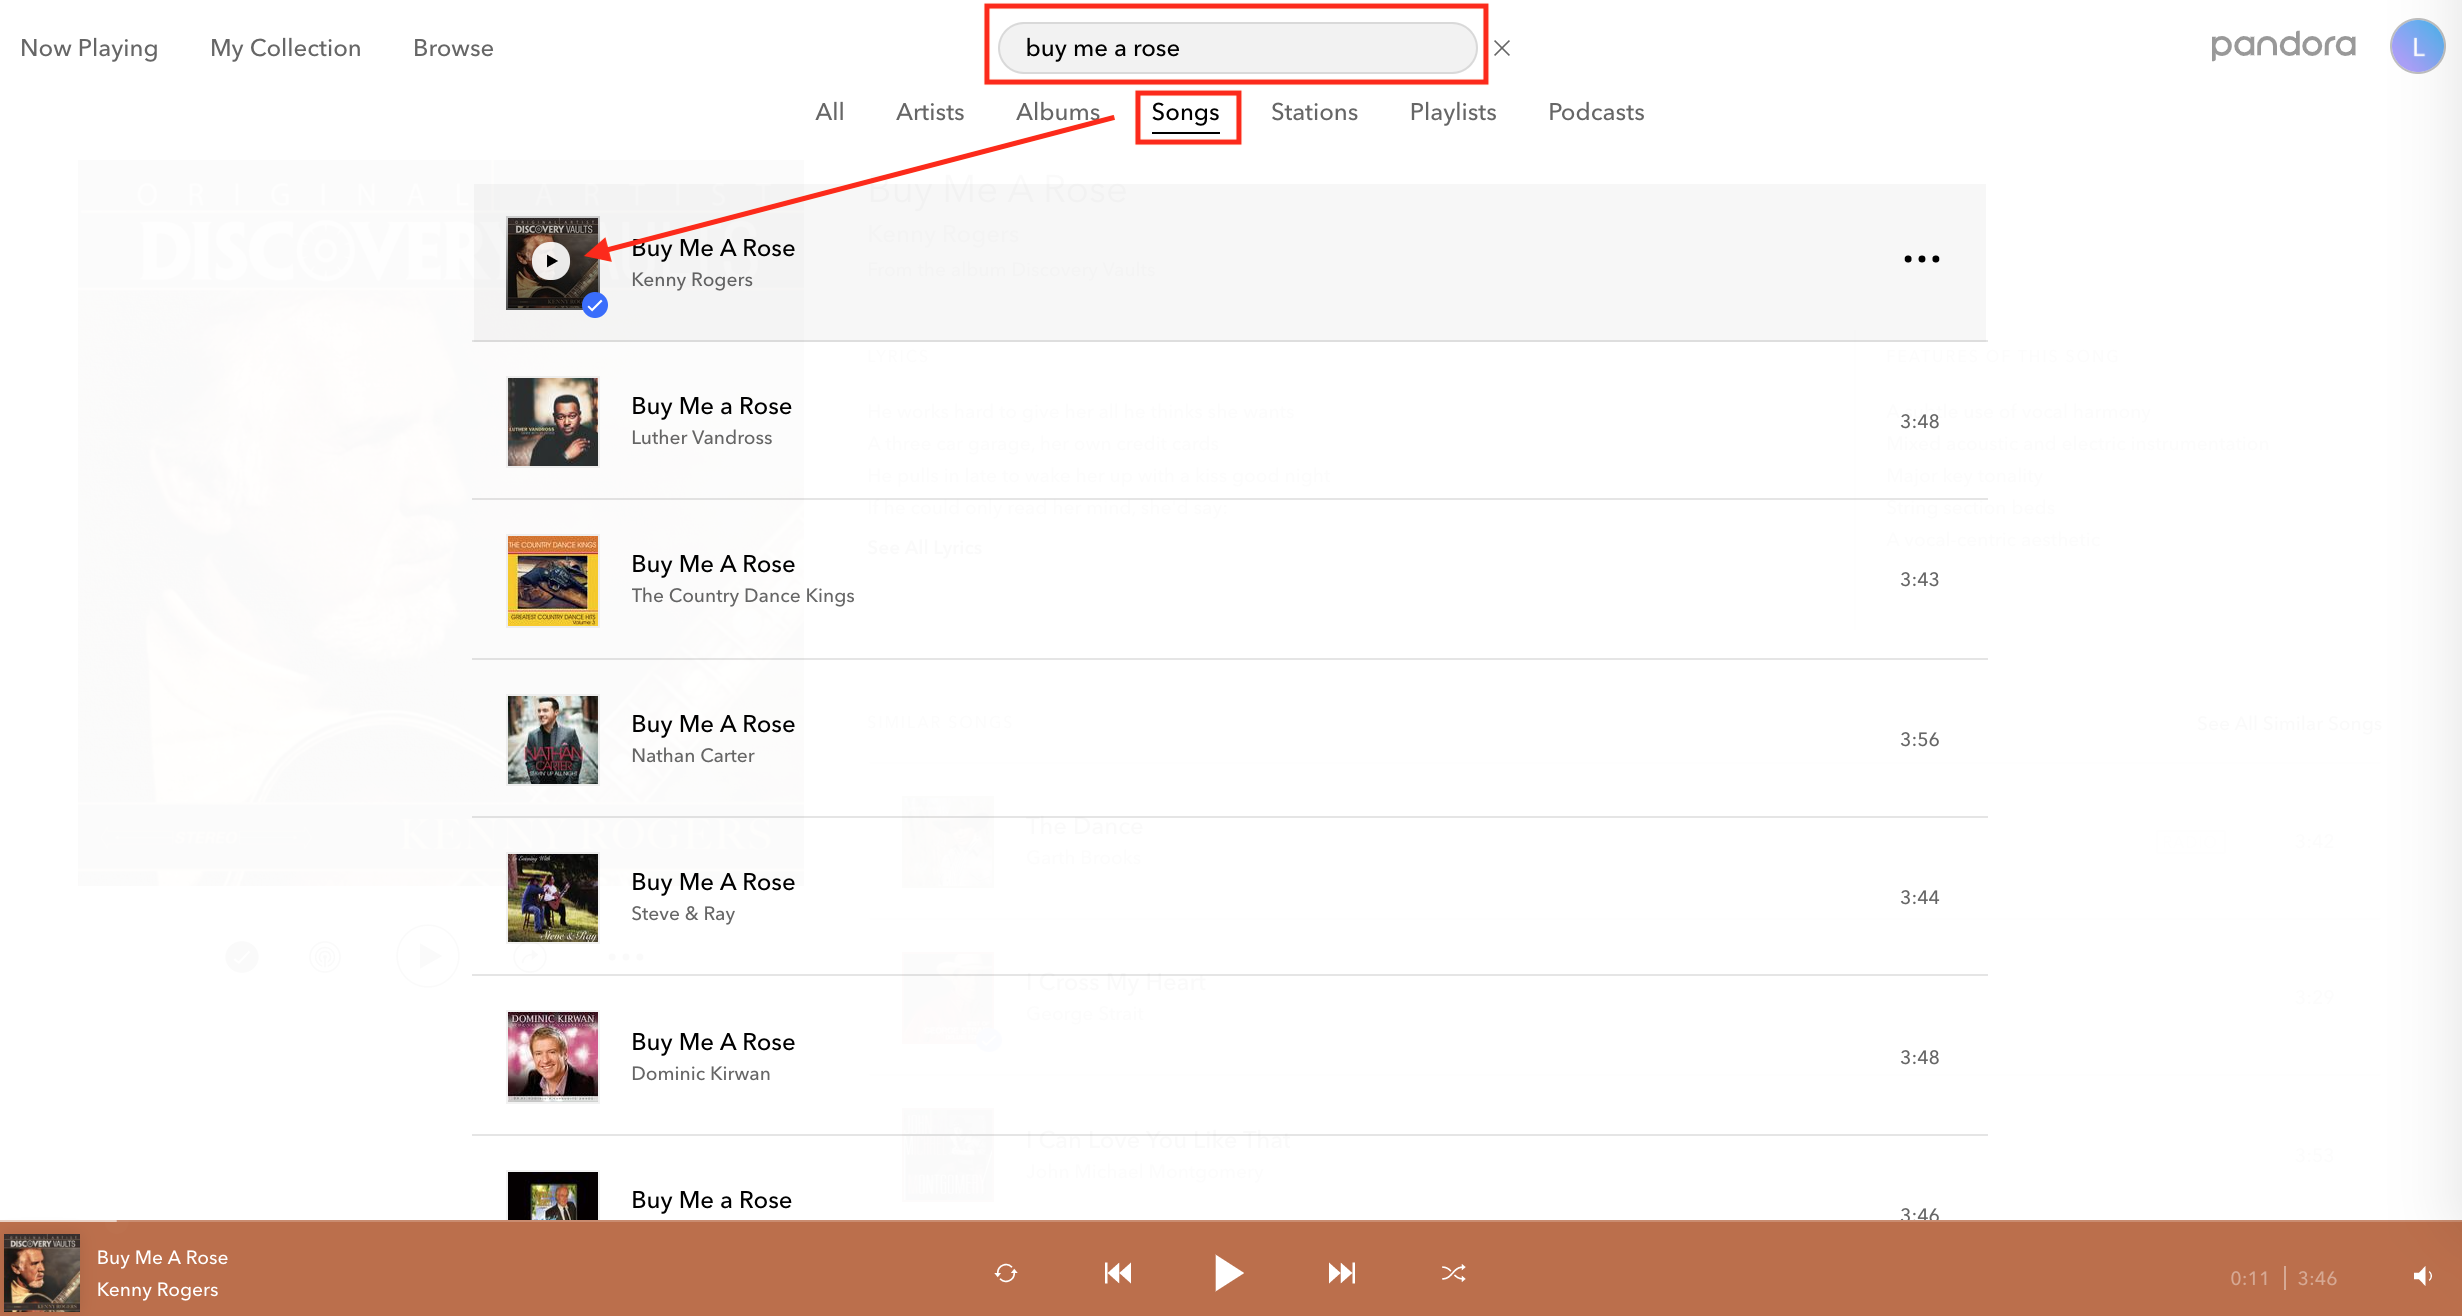2462x1316 pixels.
Task: Enable shuffle playback
Action: (x=1453, y=1272)
